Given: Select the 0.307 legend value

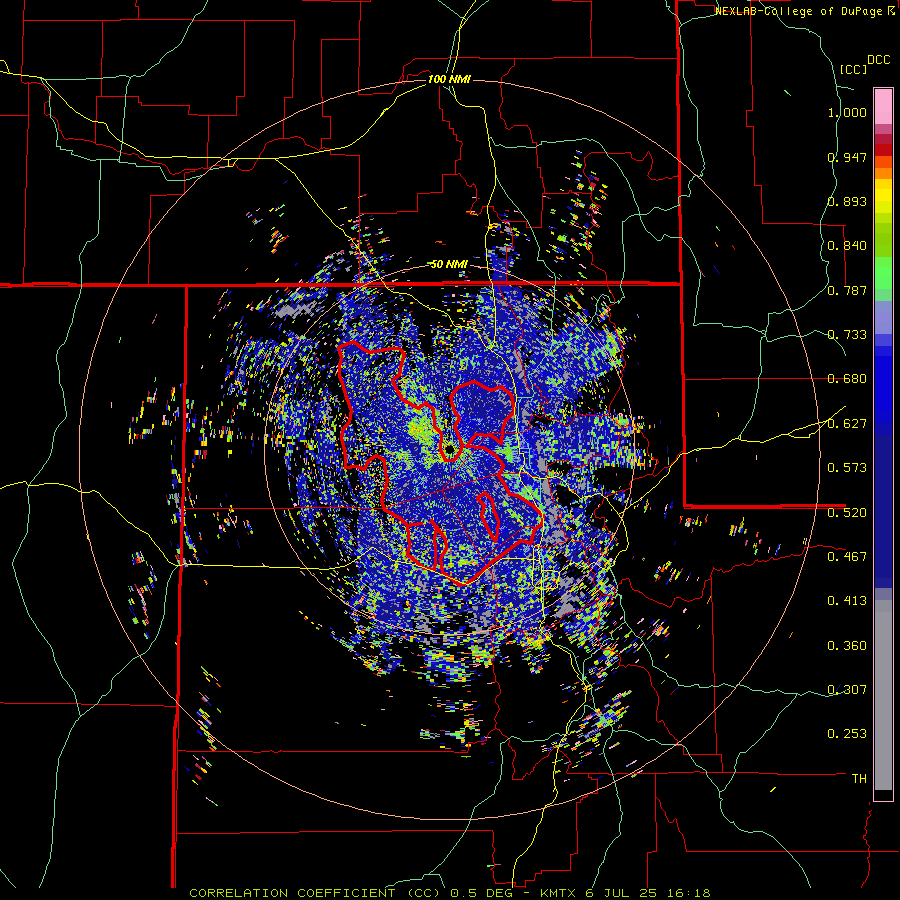Looking at the screenshot, I should click(x=847, y=689).
